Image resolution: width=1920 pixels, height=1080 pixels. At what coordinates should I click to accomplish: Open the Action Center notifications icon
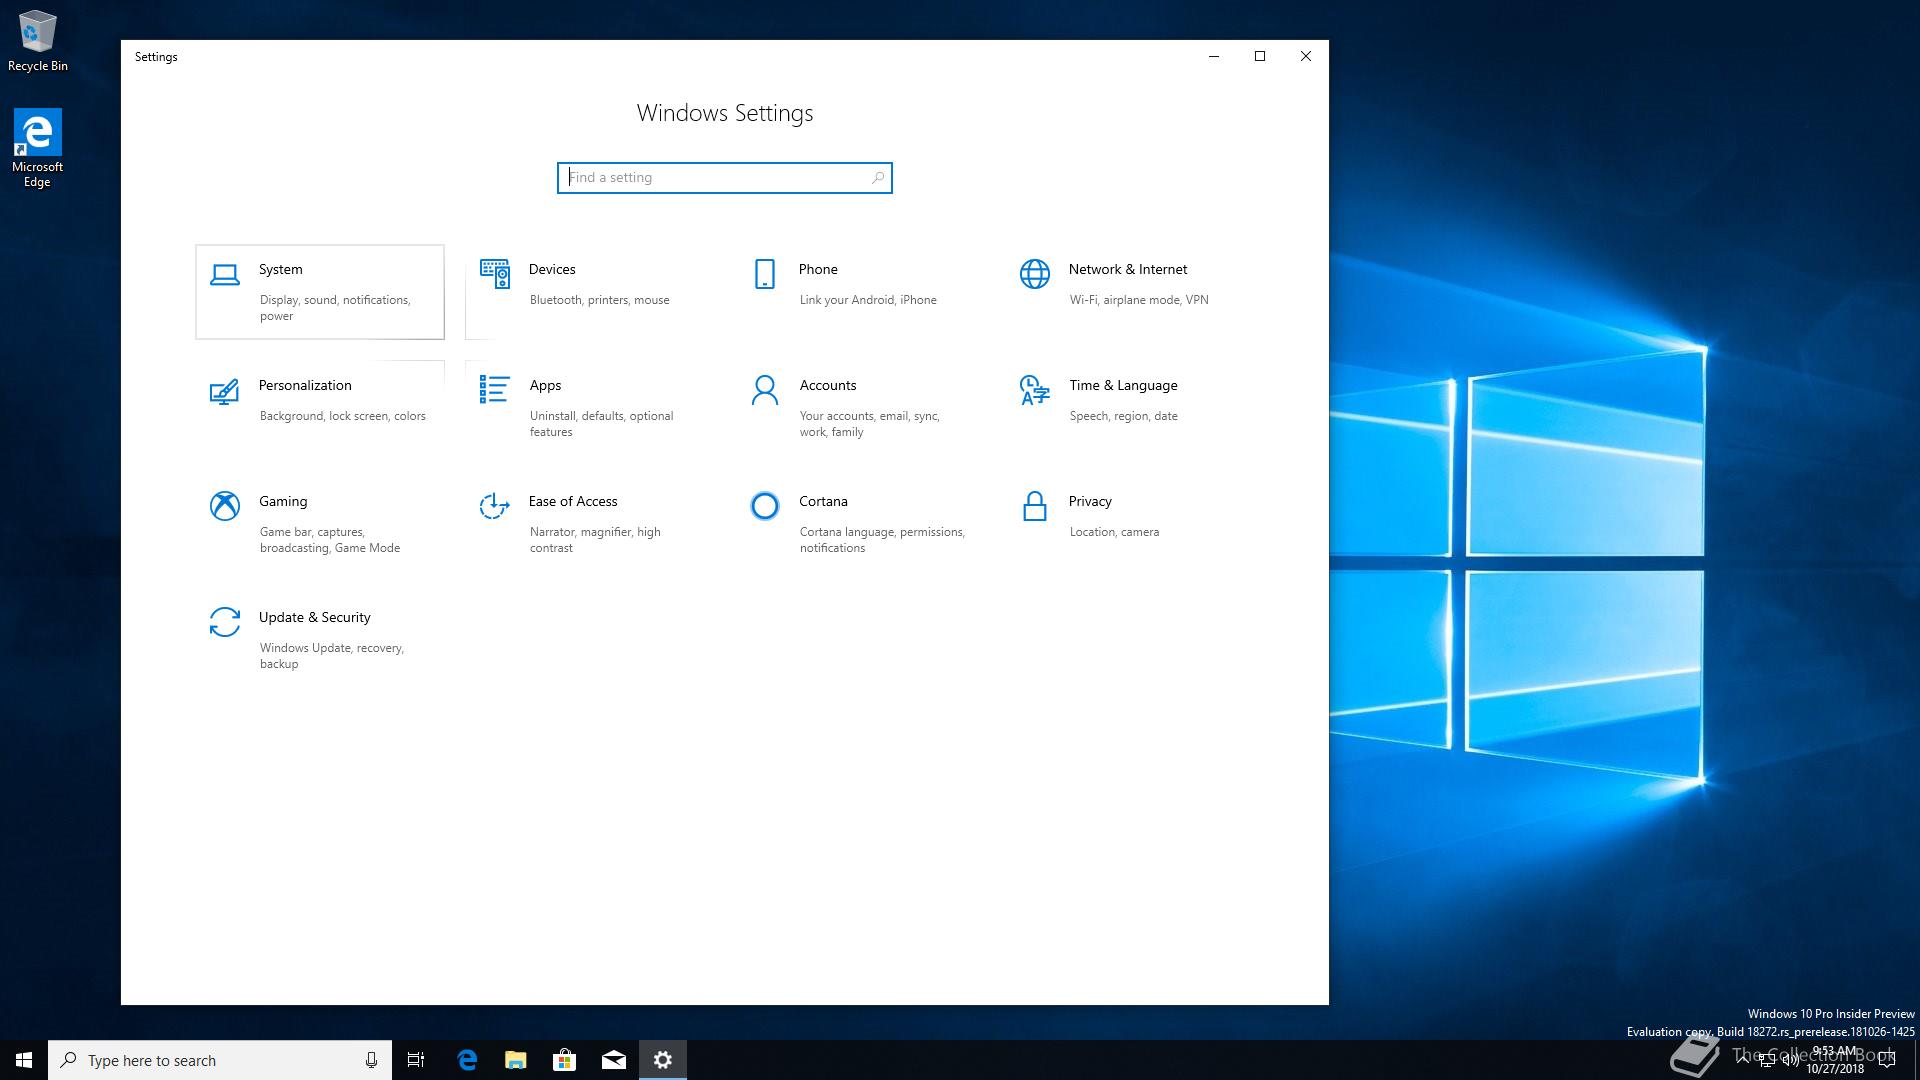(x=1887, y=1060)
